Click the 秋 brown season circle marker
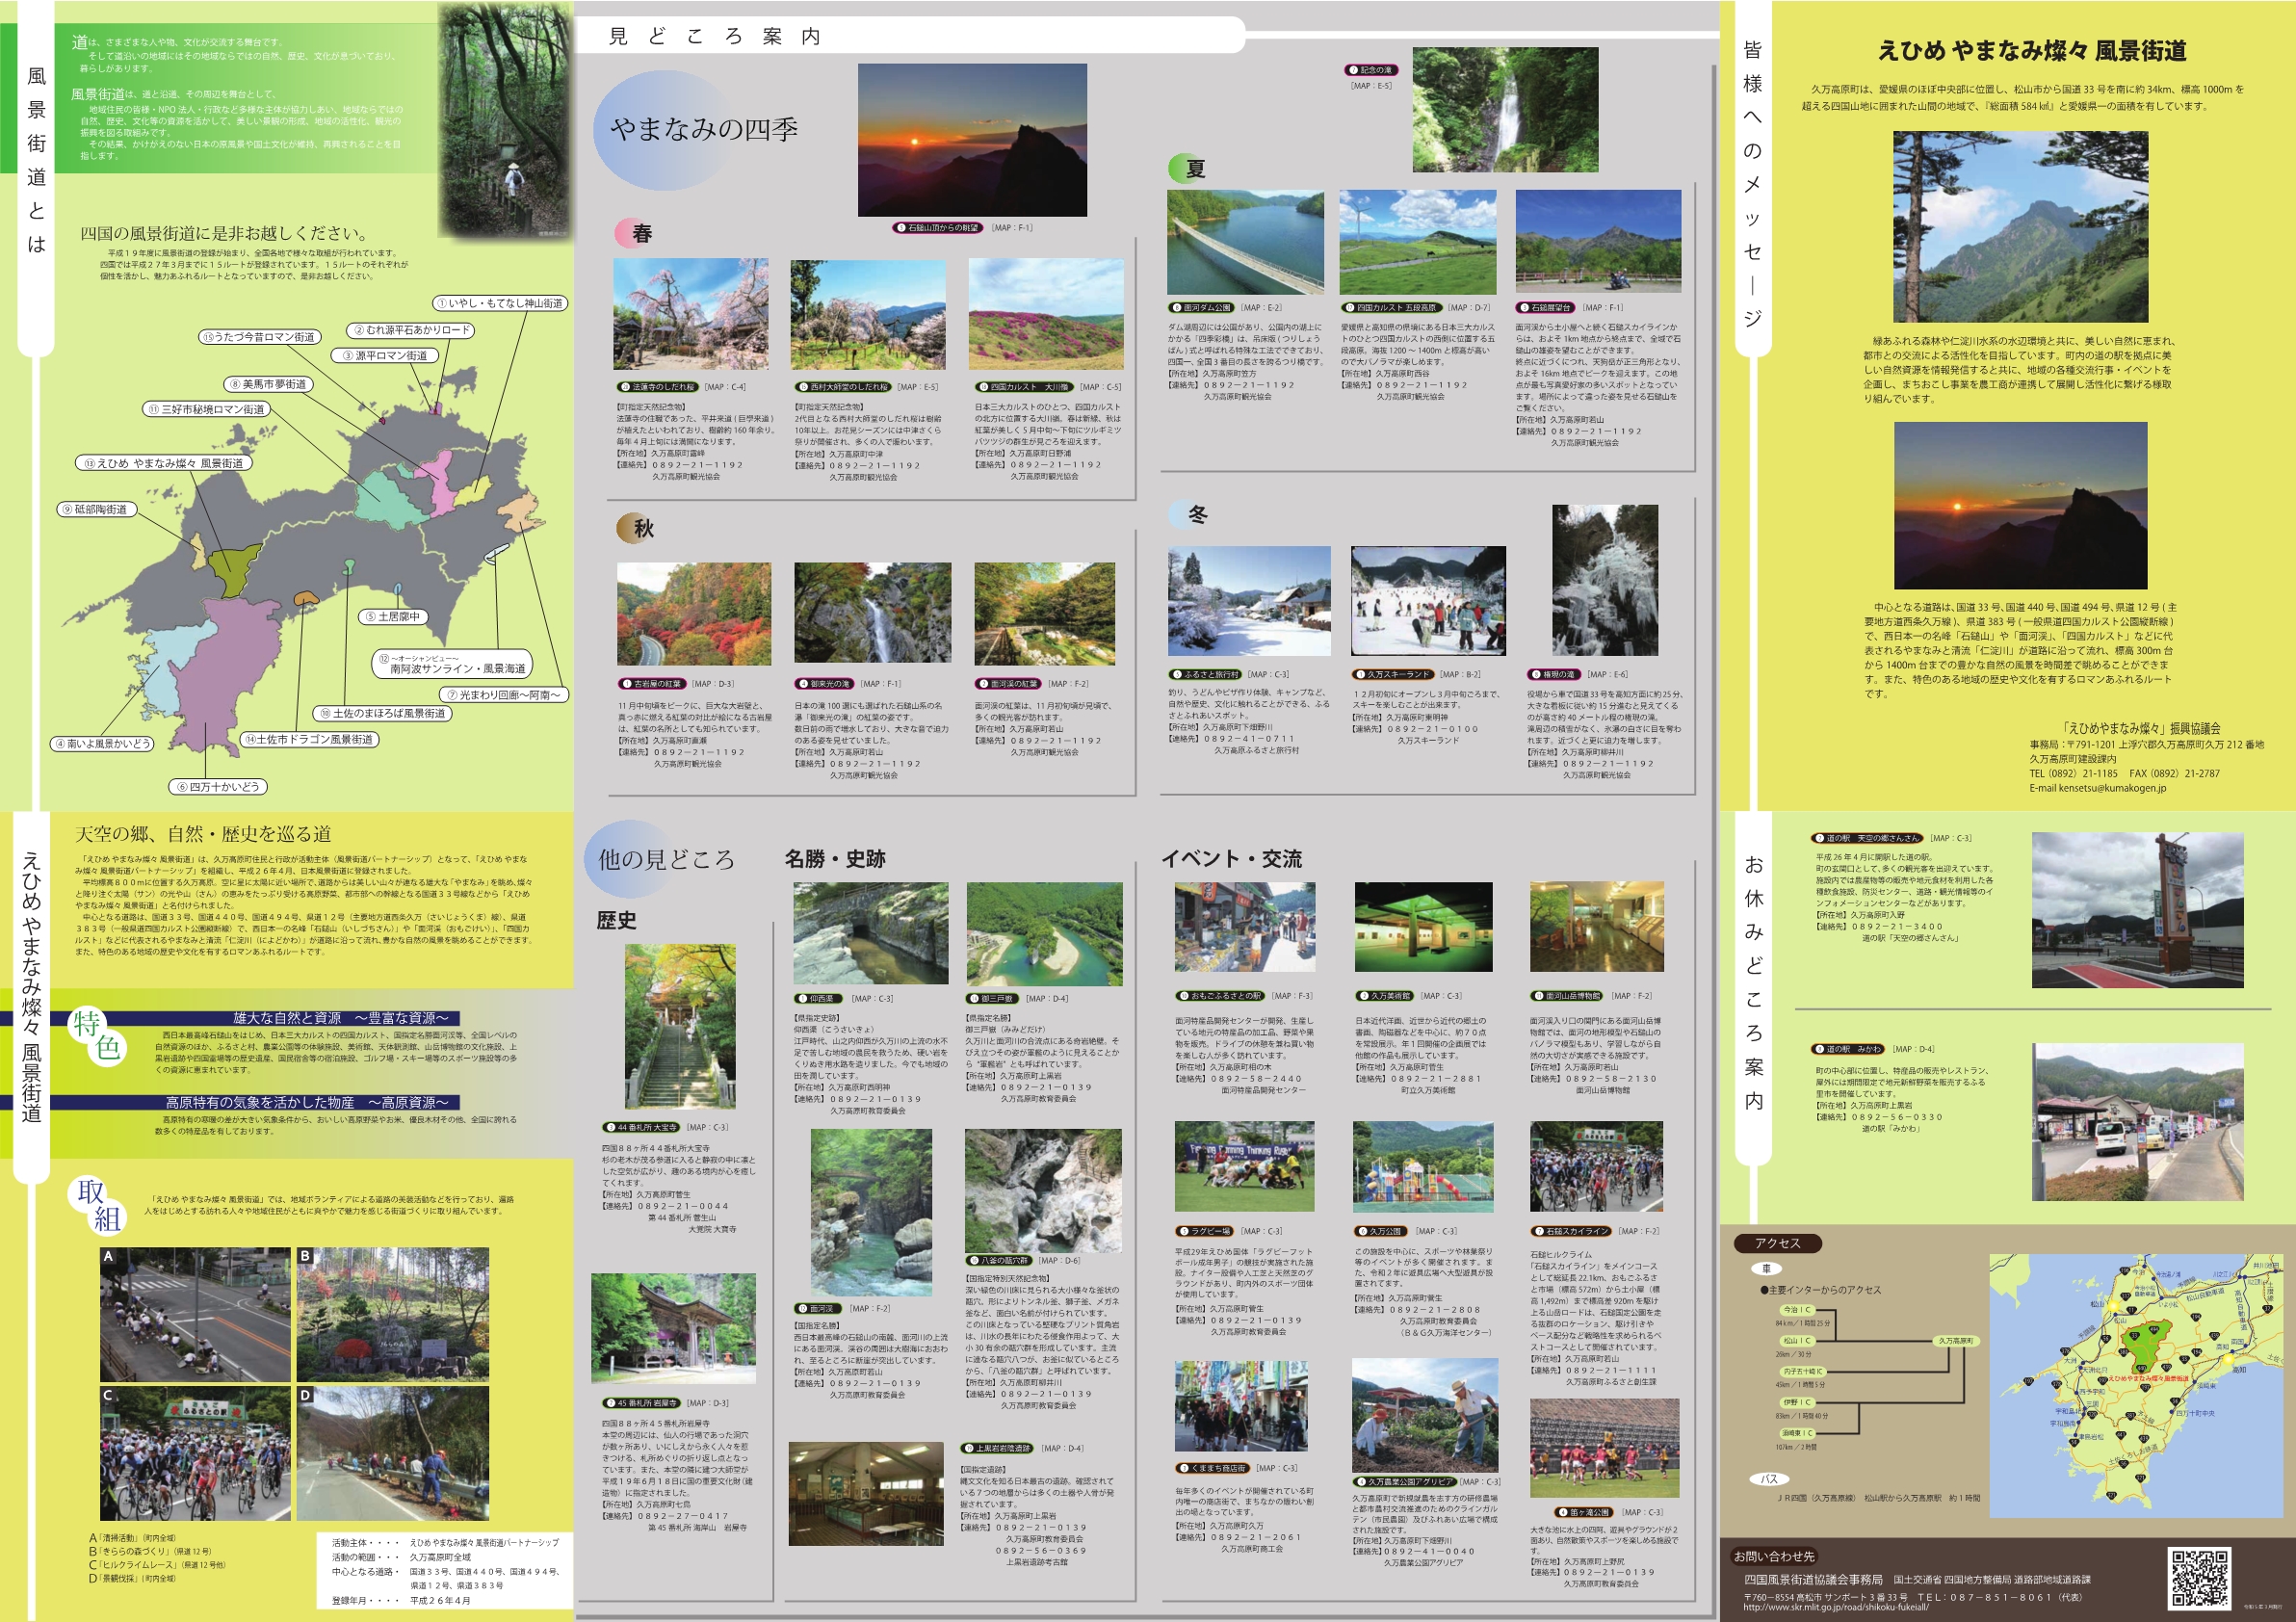This screenshot has height=1622, width=2296. tap(631, 528)
